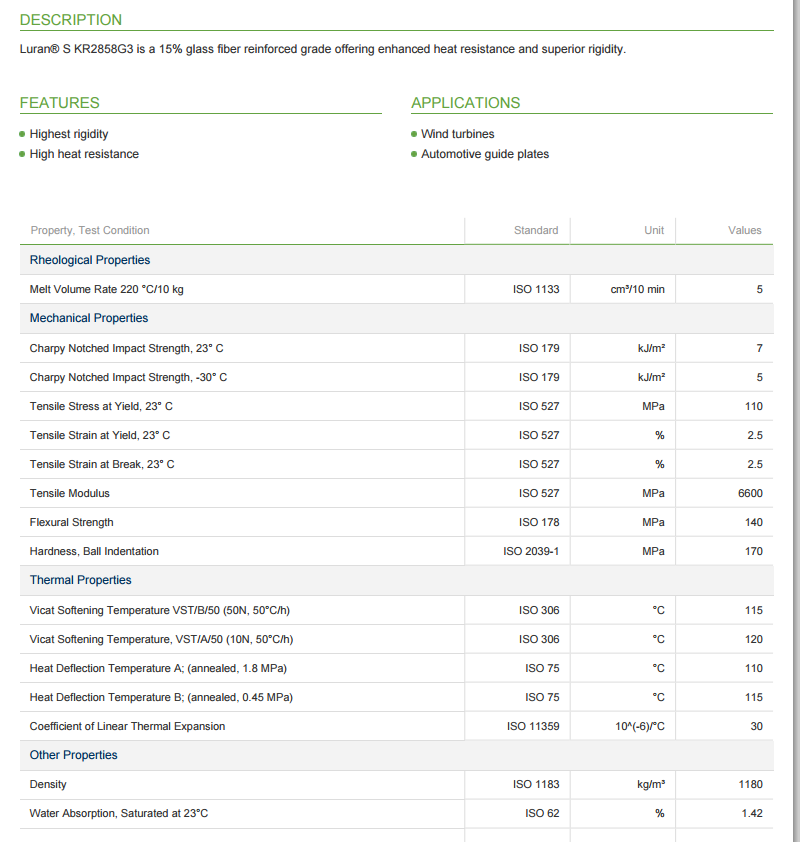This screenshot has height=842, width=800.
Task: Click 'Charpy Notched Impact Strength, 23° C' label
Action: pos(126,349)
